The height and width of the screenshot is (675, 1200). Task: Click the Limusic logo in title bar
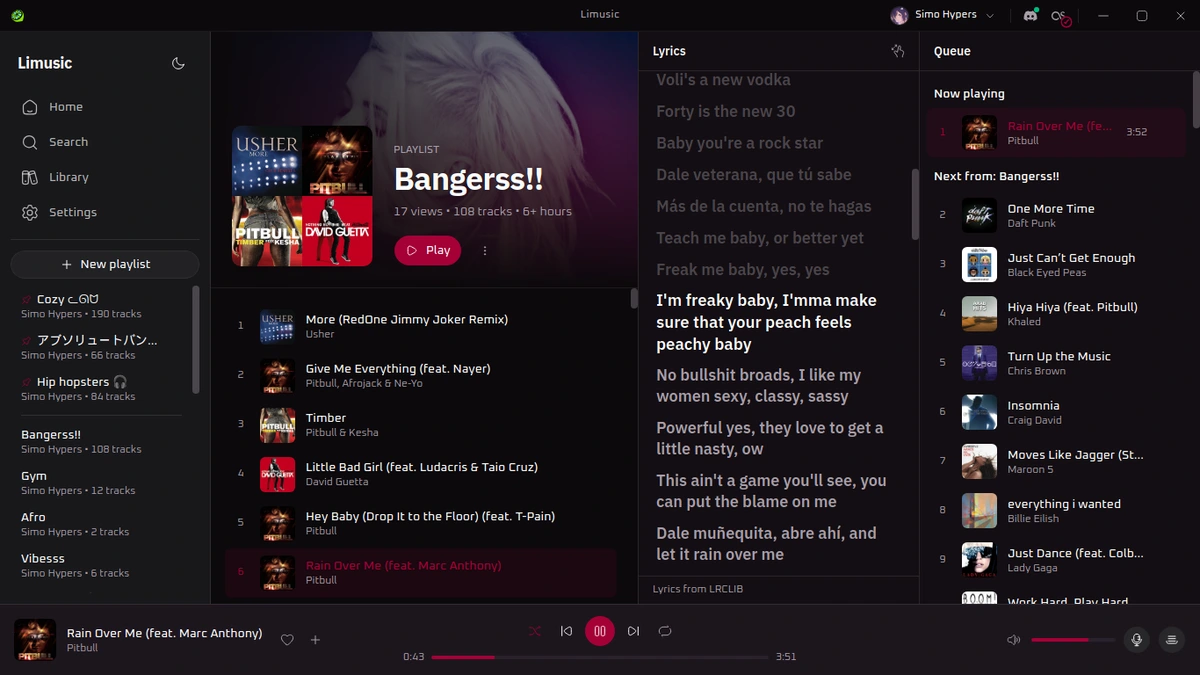click(17, 15)
